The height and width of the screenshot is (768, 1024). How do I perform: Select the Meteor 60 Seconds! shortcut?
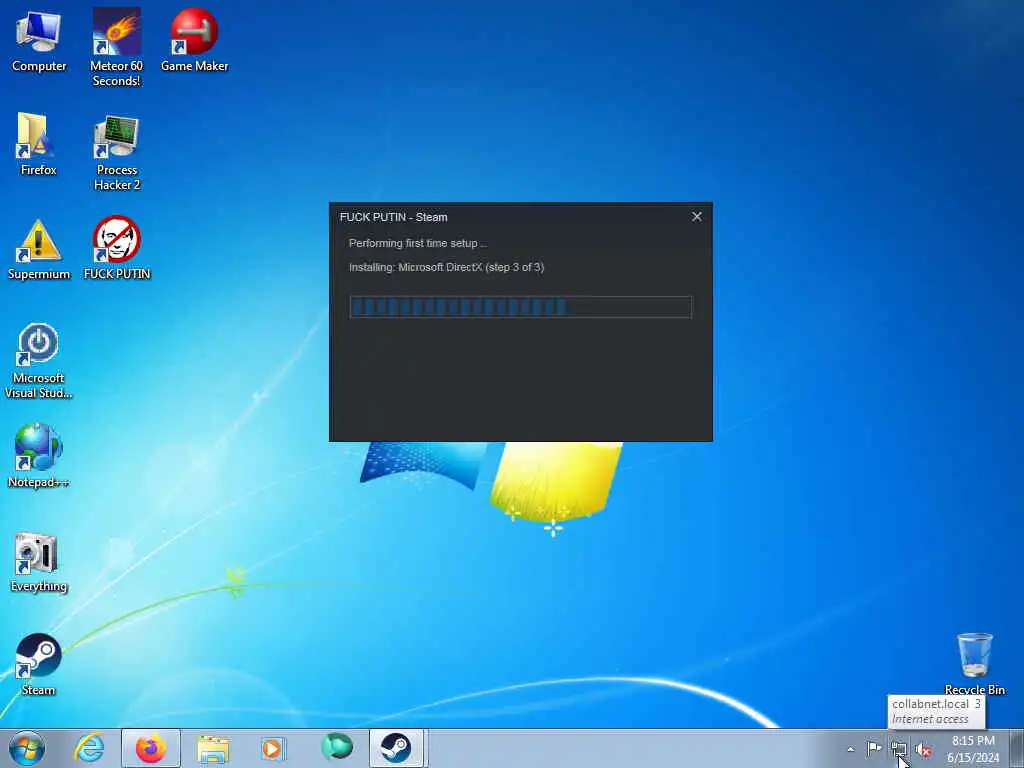(x=116, y=47)
